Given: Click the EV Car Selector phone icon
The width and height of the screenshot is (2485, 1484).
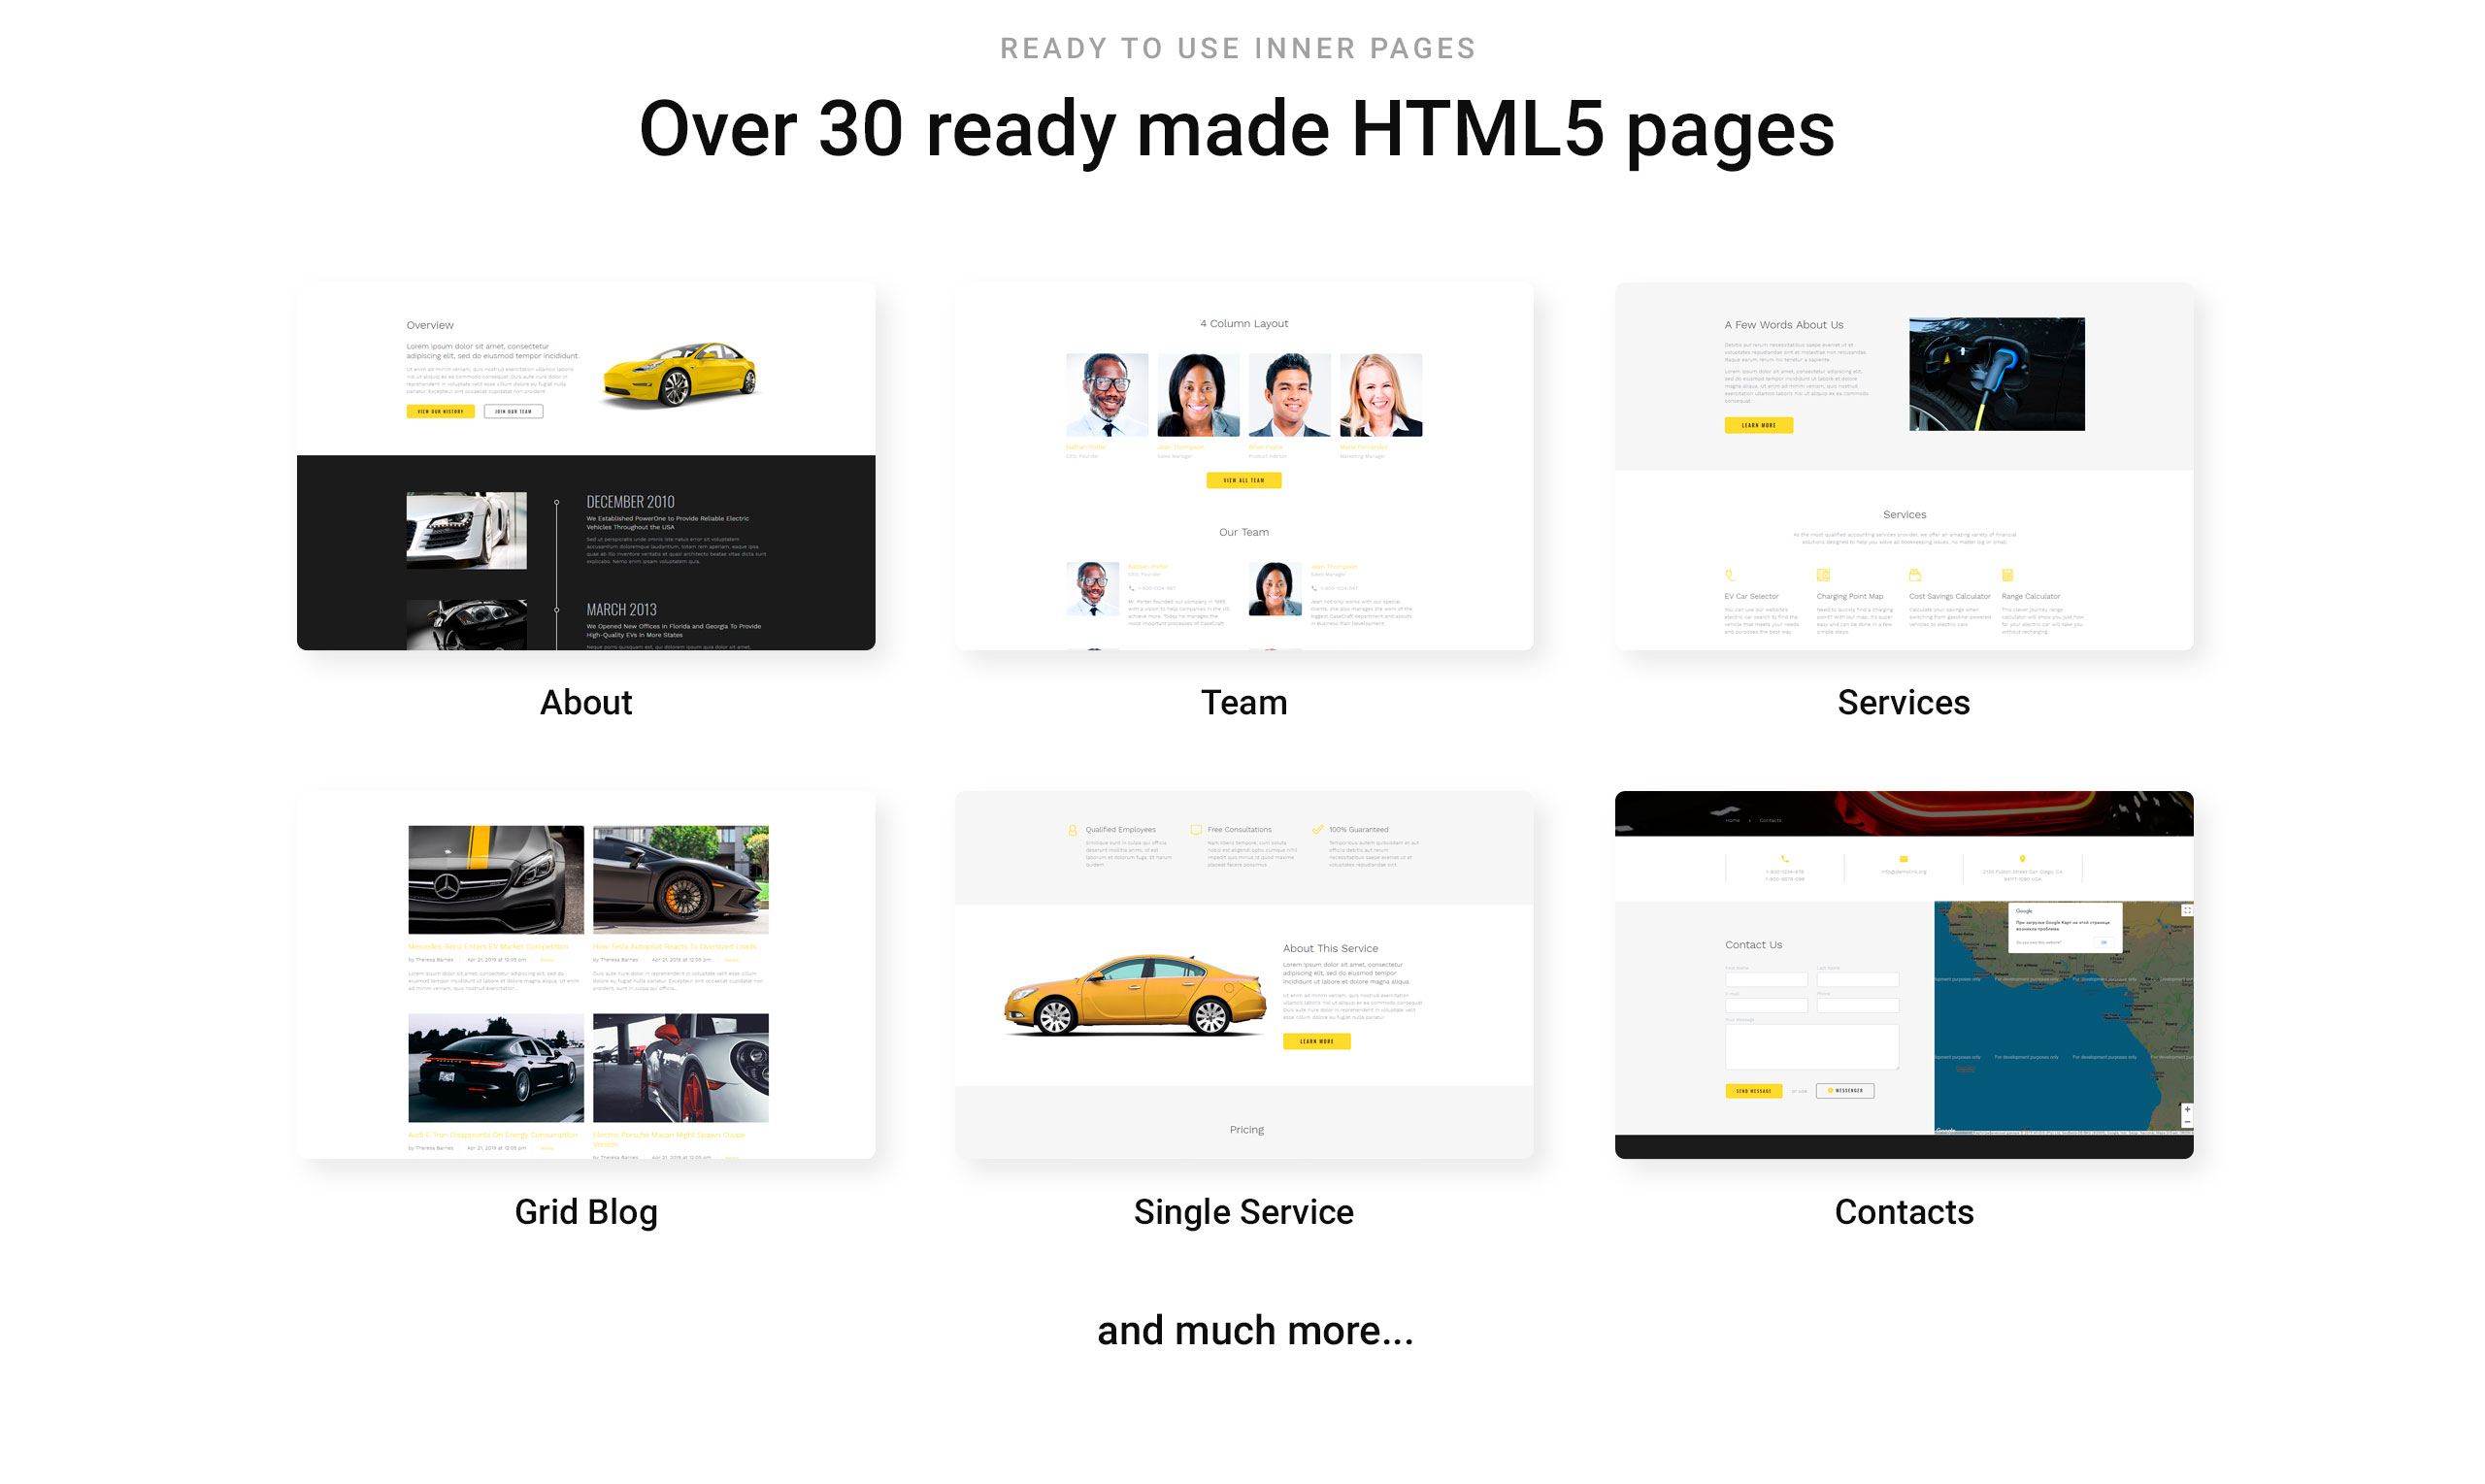Looking at the screenshot, I should 1730,575.
